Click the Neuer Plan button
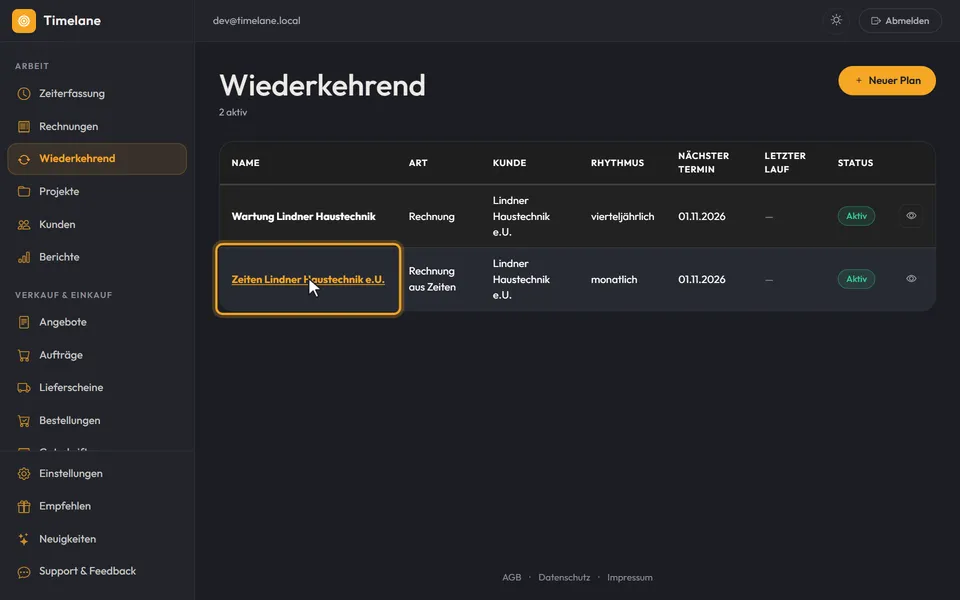 click(887, 80)
